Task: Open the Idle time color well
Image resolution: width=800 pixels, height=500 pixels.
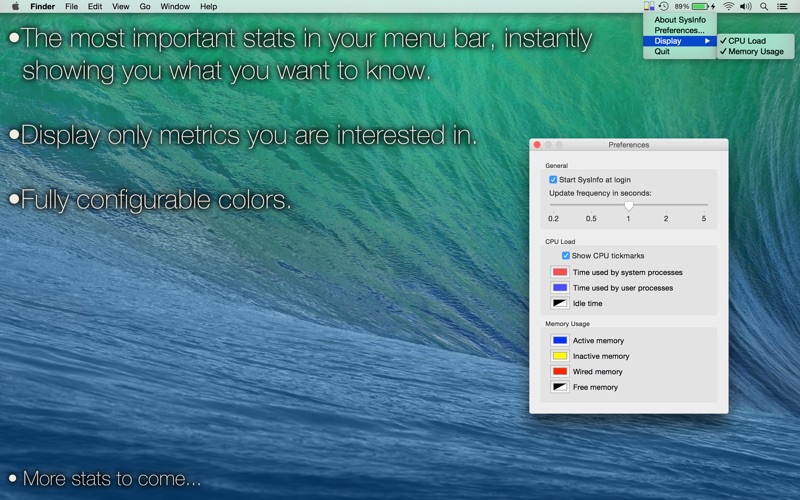Action: 560,303
